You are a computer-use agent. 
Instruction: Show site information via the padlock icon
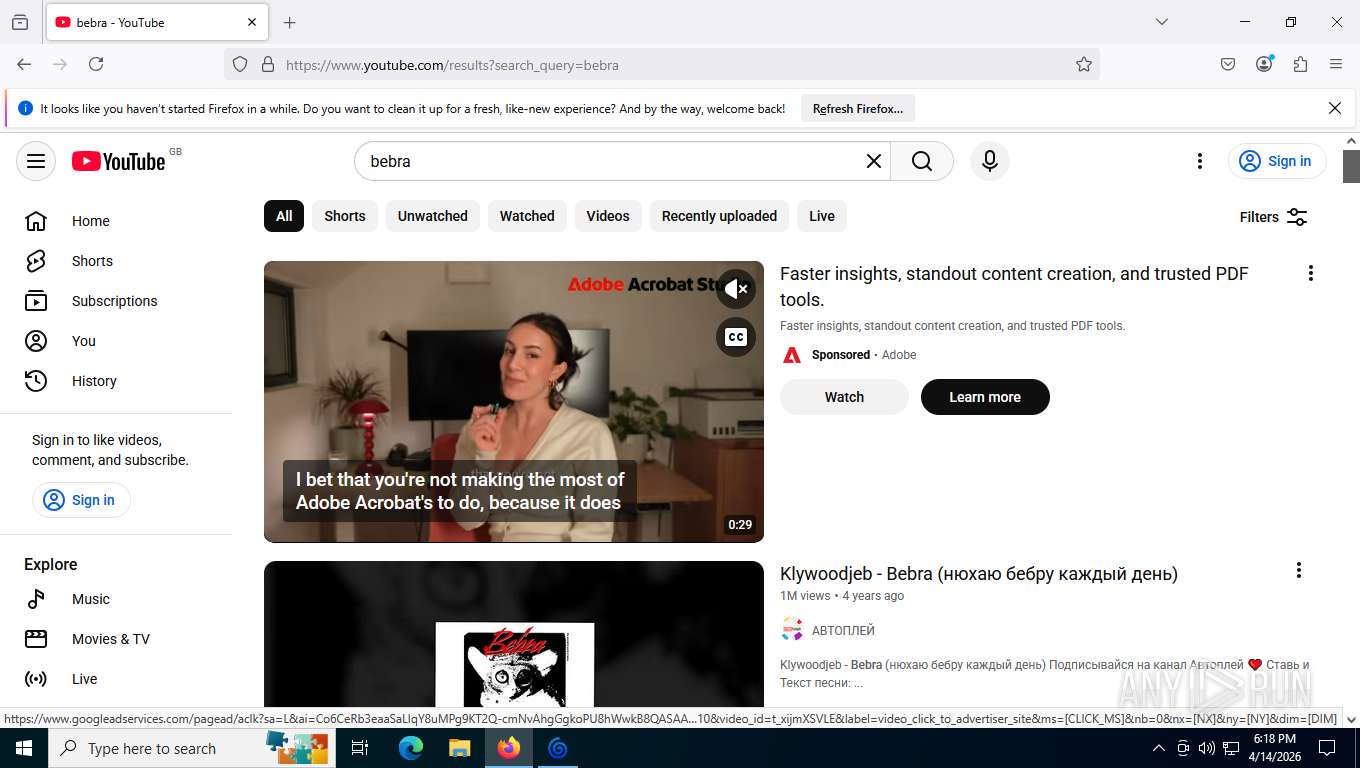tap(267, 65)
